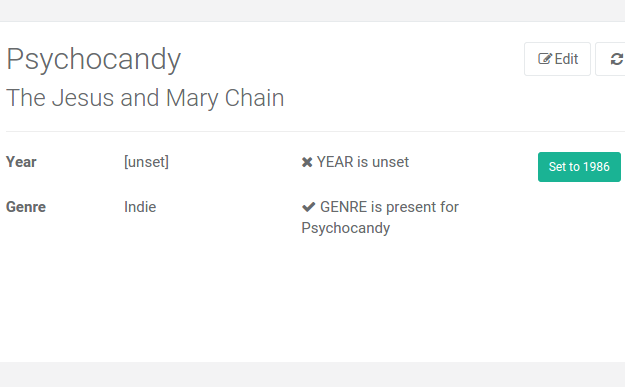Click the Genre field label
This screenshot has width=625, height=387.
pyautogui.click(x=26, y=207)
